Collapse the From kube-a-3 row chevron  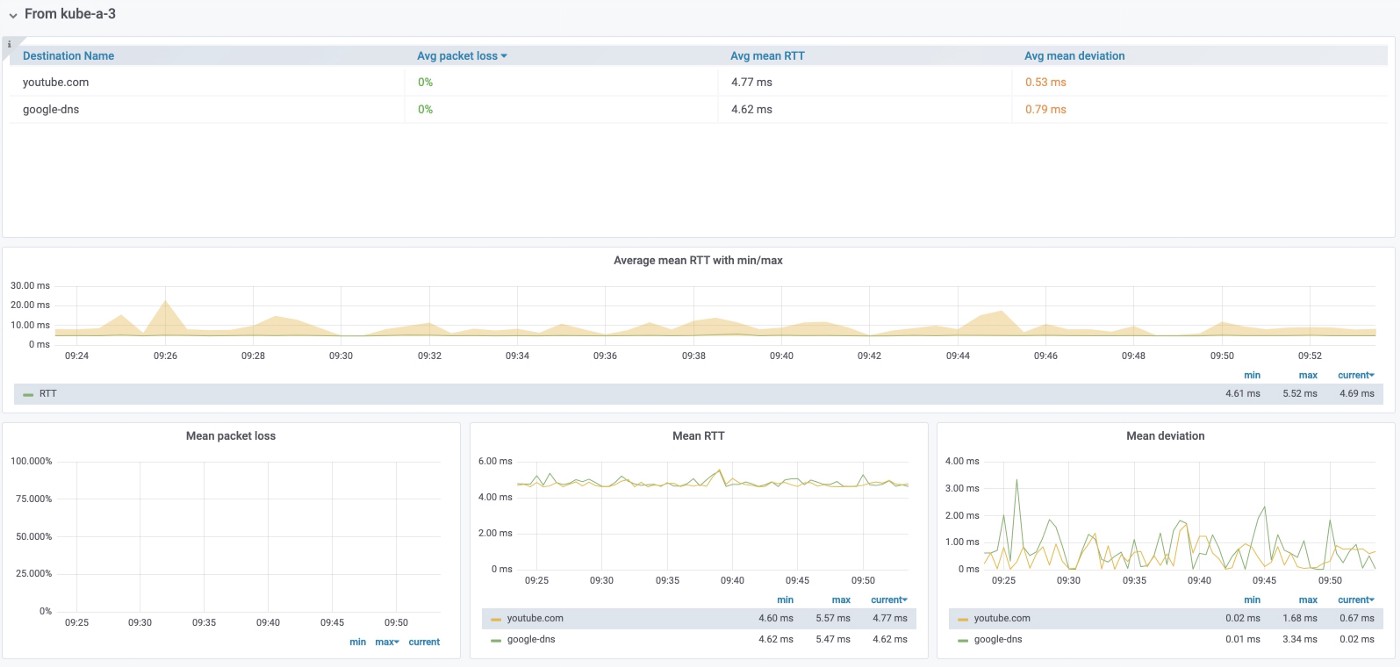point(13,15)
